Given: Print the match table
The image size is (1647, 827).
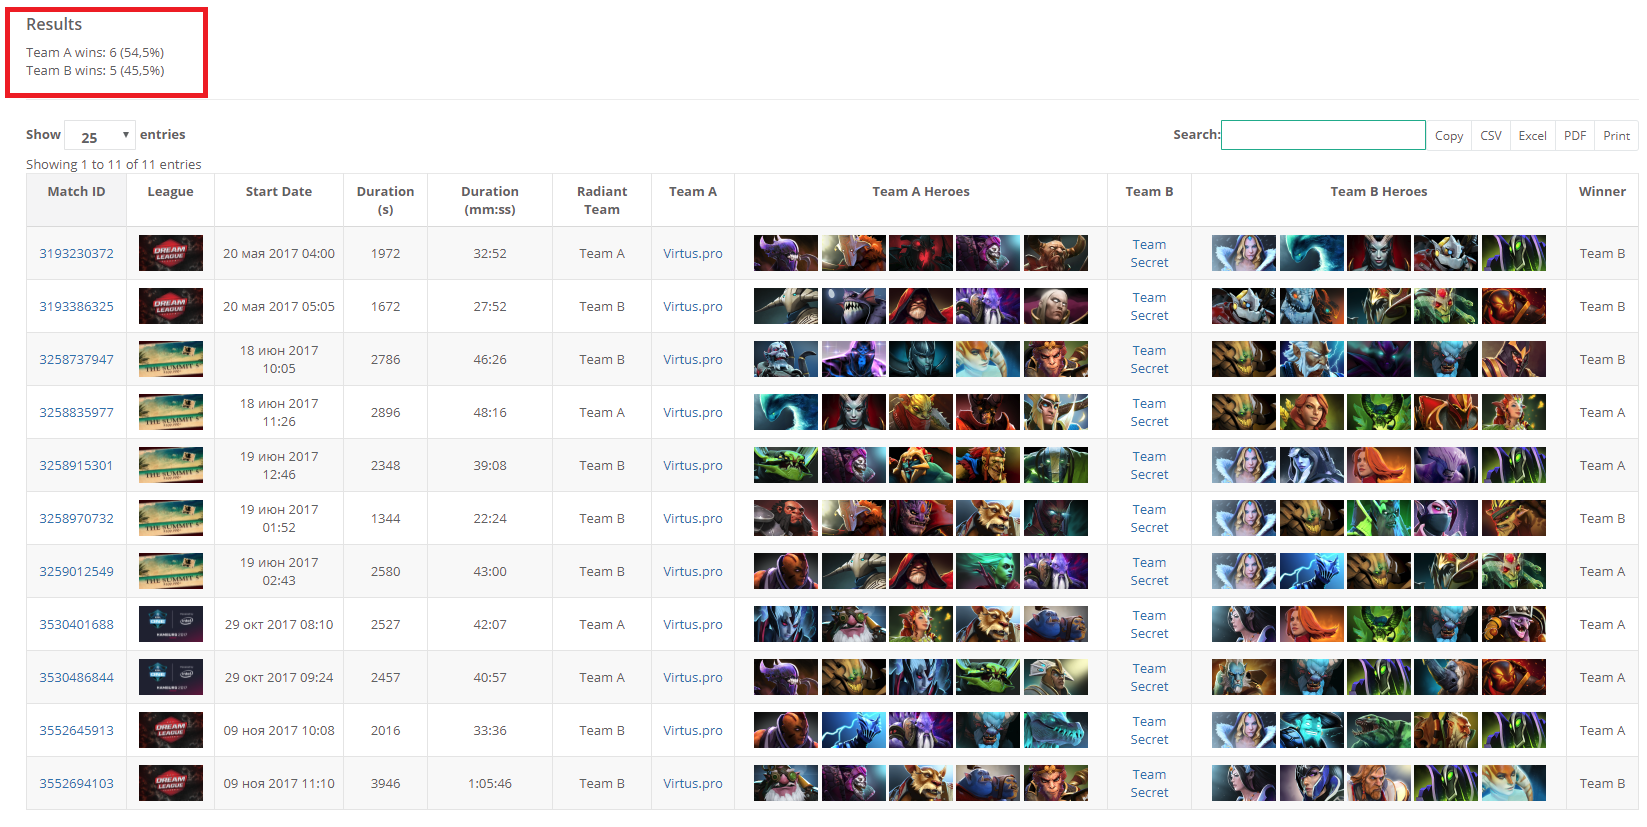Looking at the screenshot, I should (1616, 135).
